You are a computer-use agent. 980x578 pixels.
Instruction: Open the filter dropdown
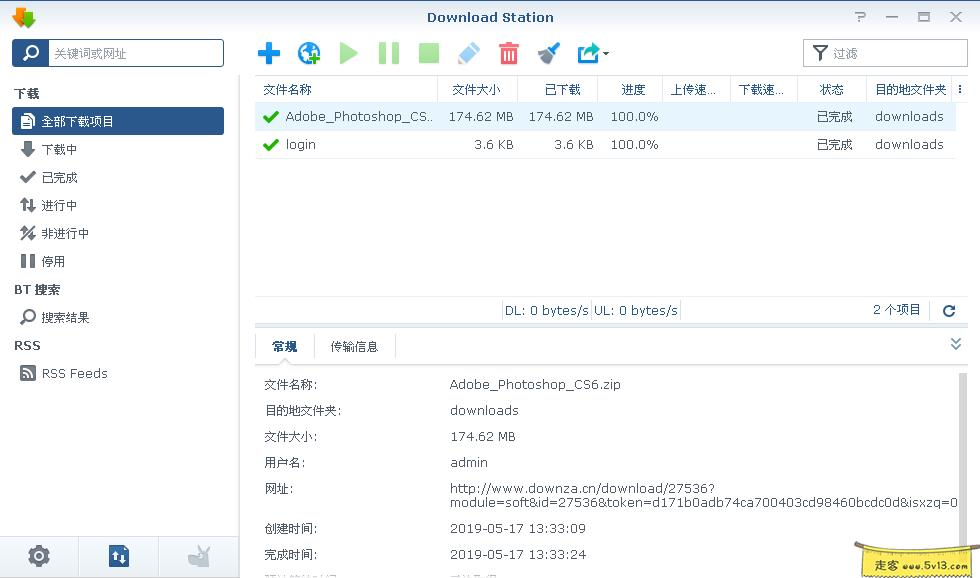pyautogui.click(x=884, y=52)
